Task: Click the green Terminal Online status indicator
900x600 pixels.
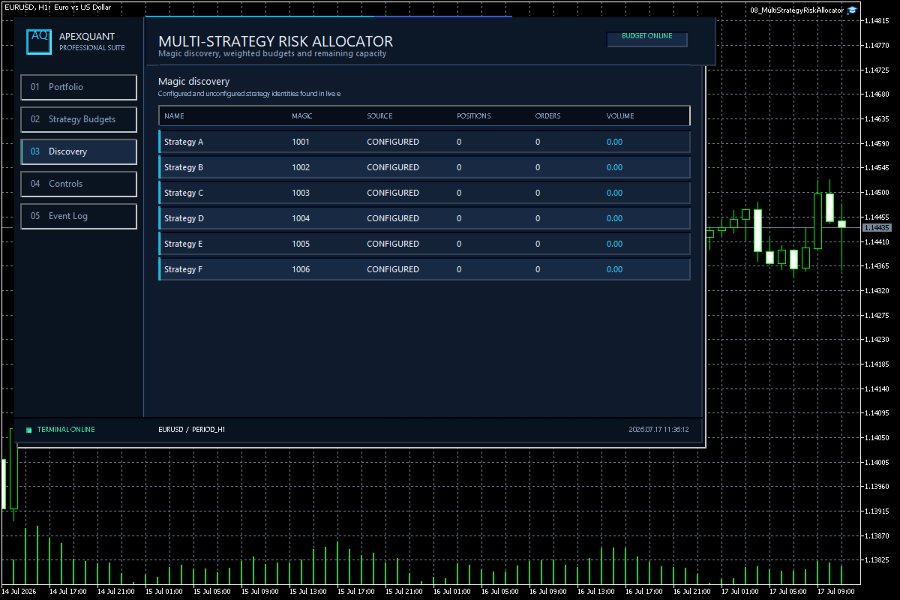Action: tap(29, 429)
